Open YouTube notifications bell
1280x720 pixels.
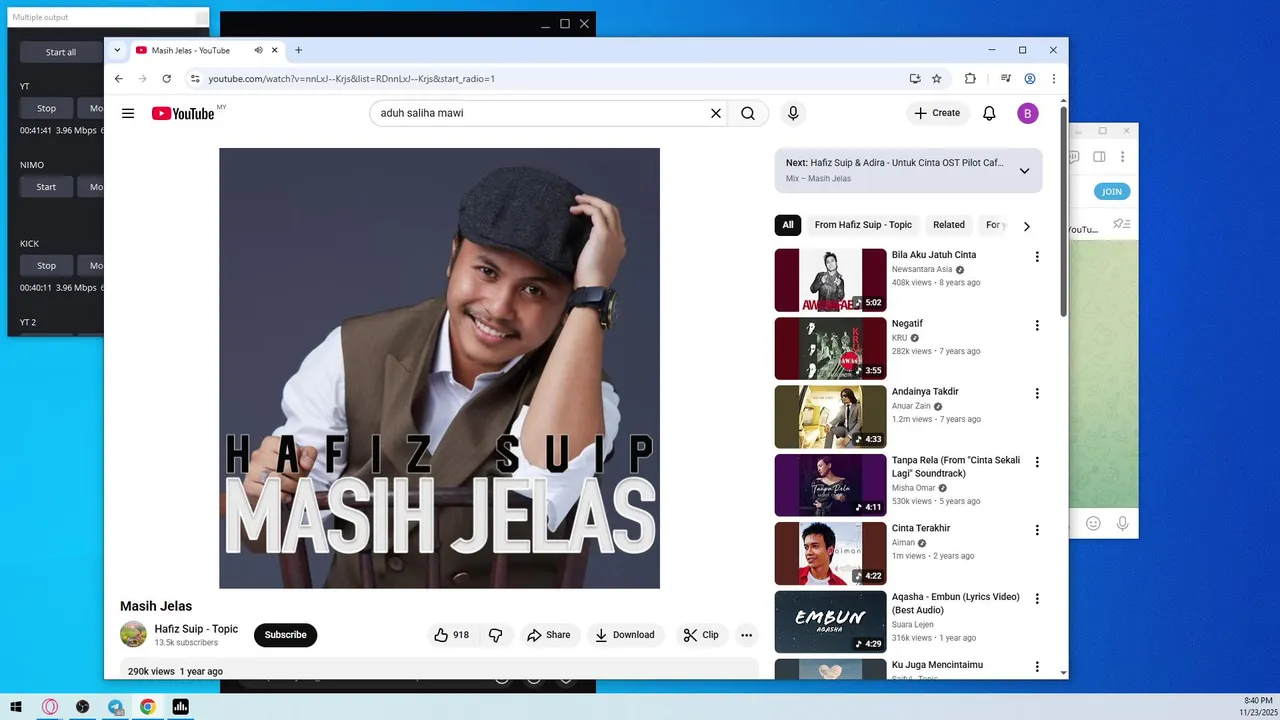tap(989, 113)
